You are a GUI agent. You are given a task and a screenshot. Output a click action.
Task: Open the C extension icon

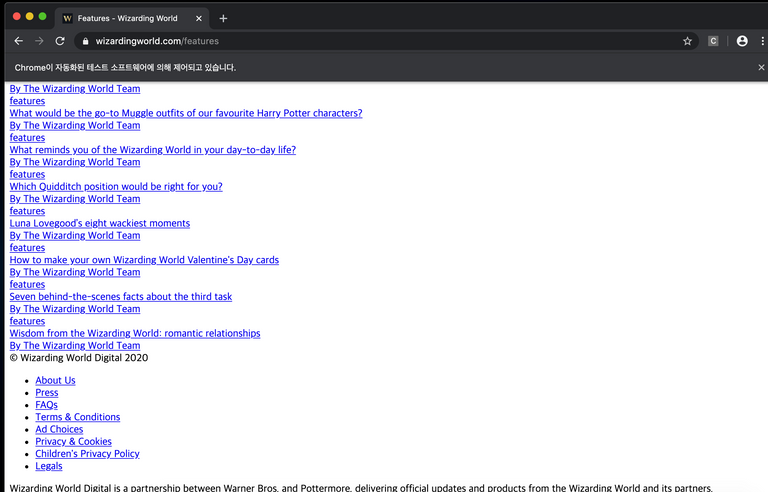(713, 41)
